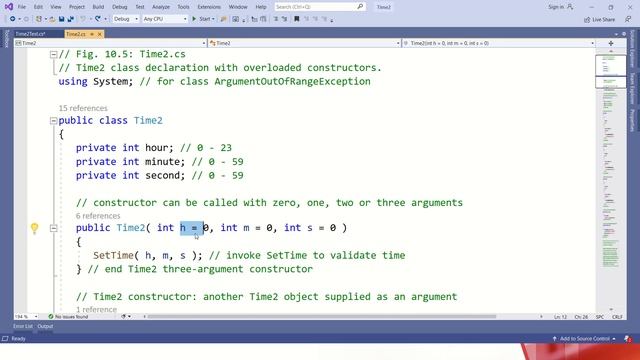Open the Start button dropdown arrow
This screenshot has width=640, height=360.
click(x=213, y=19)
